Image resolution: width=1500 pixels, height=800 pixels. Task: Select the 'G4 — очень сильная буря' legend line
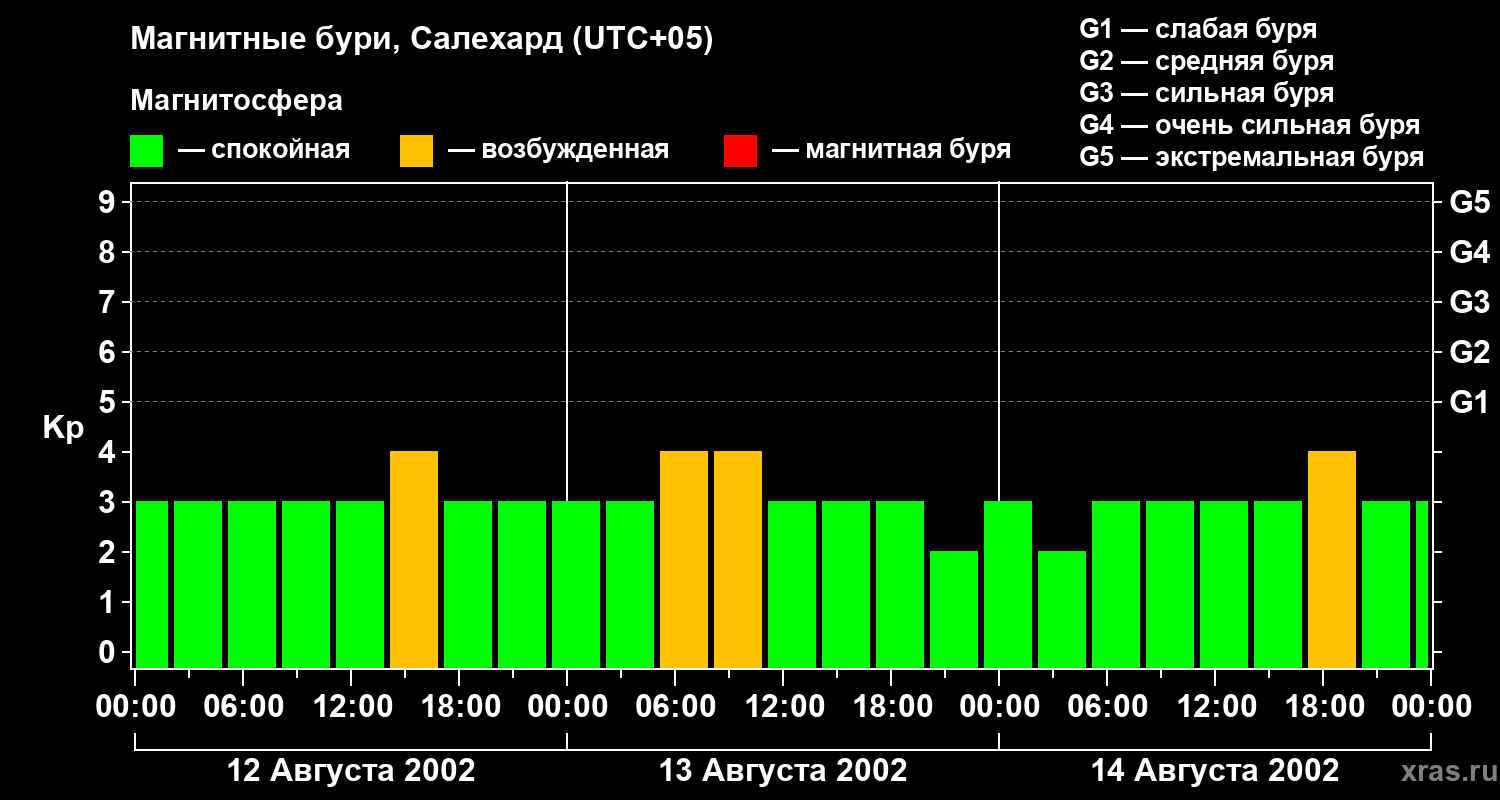[x=1250, y=125]
